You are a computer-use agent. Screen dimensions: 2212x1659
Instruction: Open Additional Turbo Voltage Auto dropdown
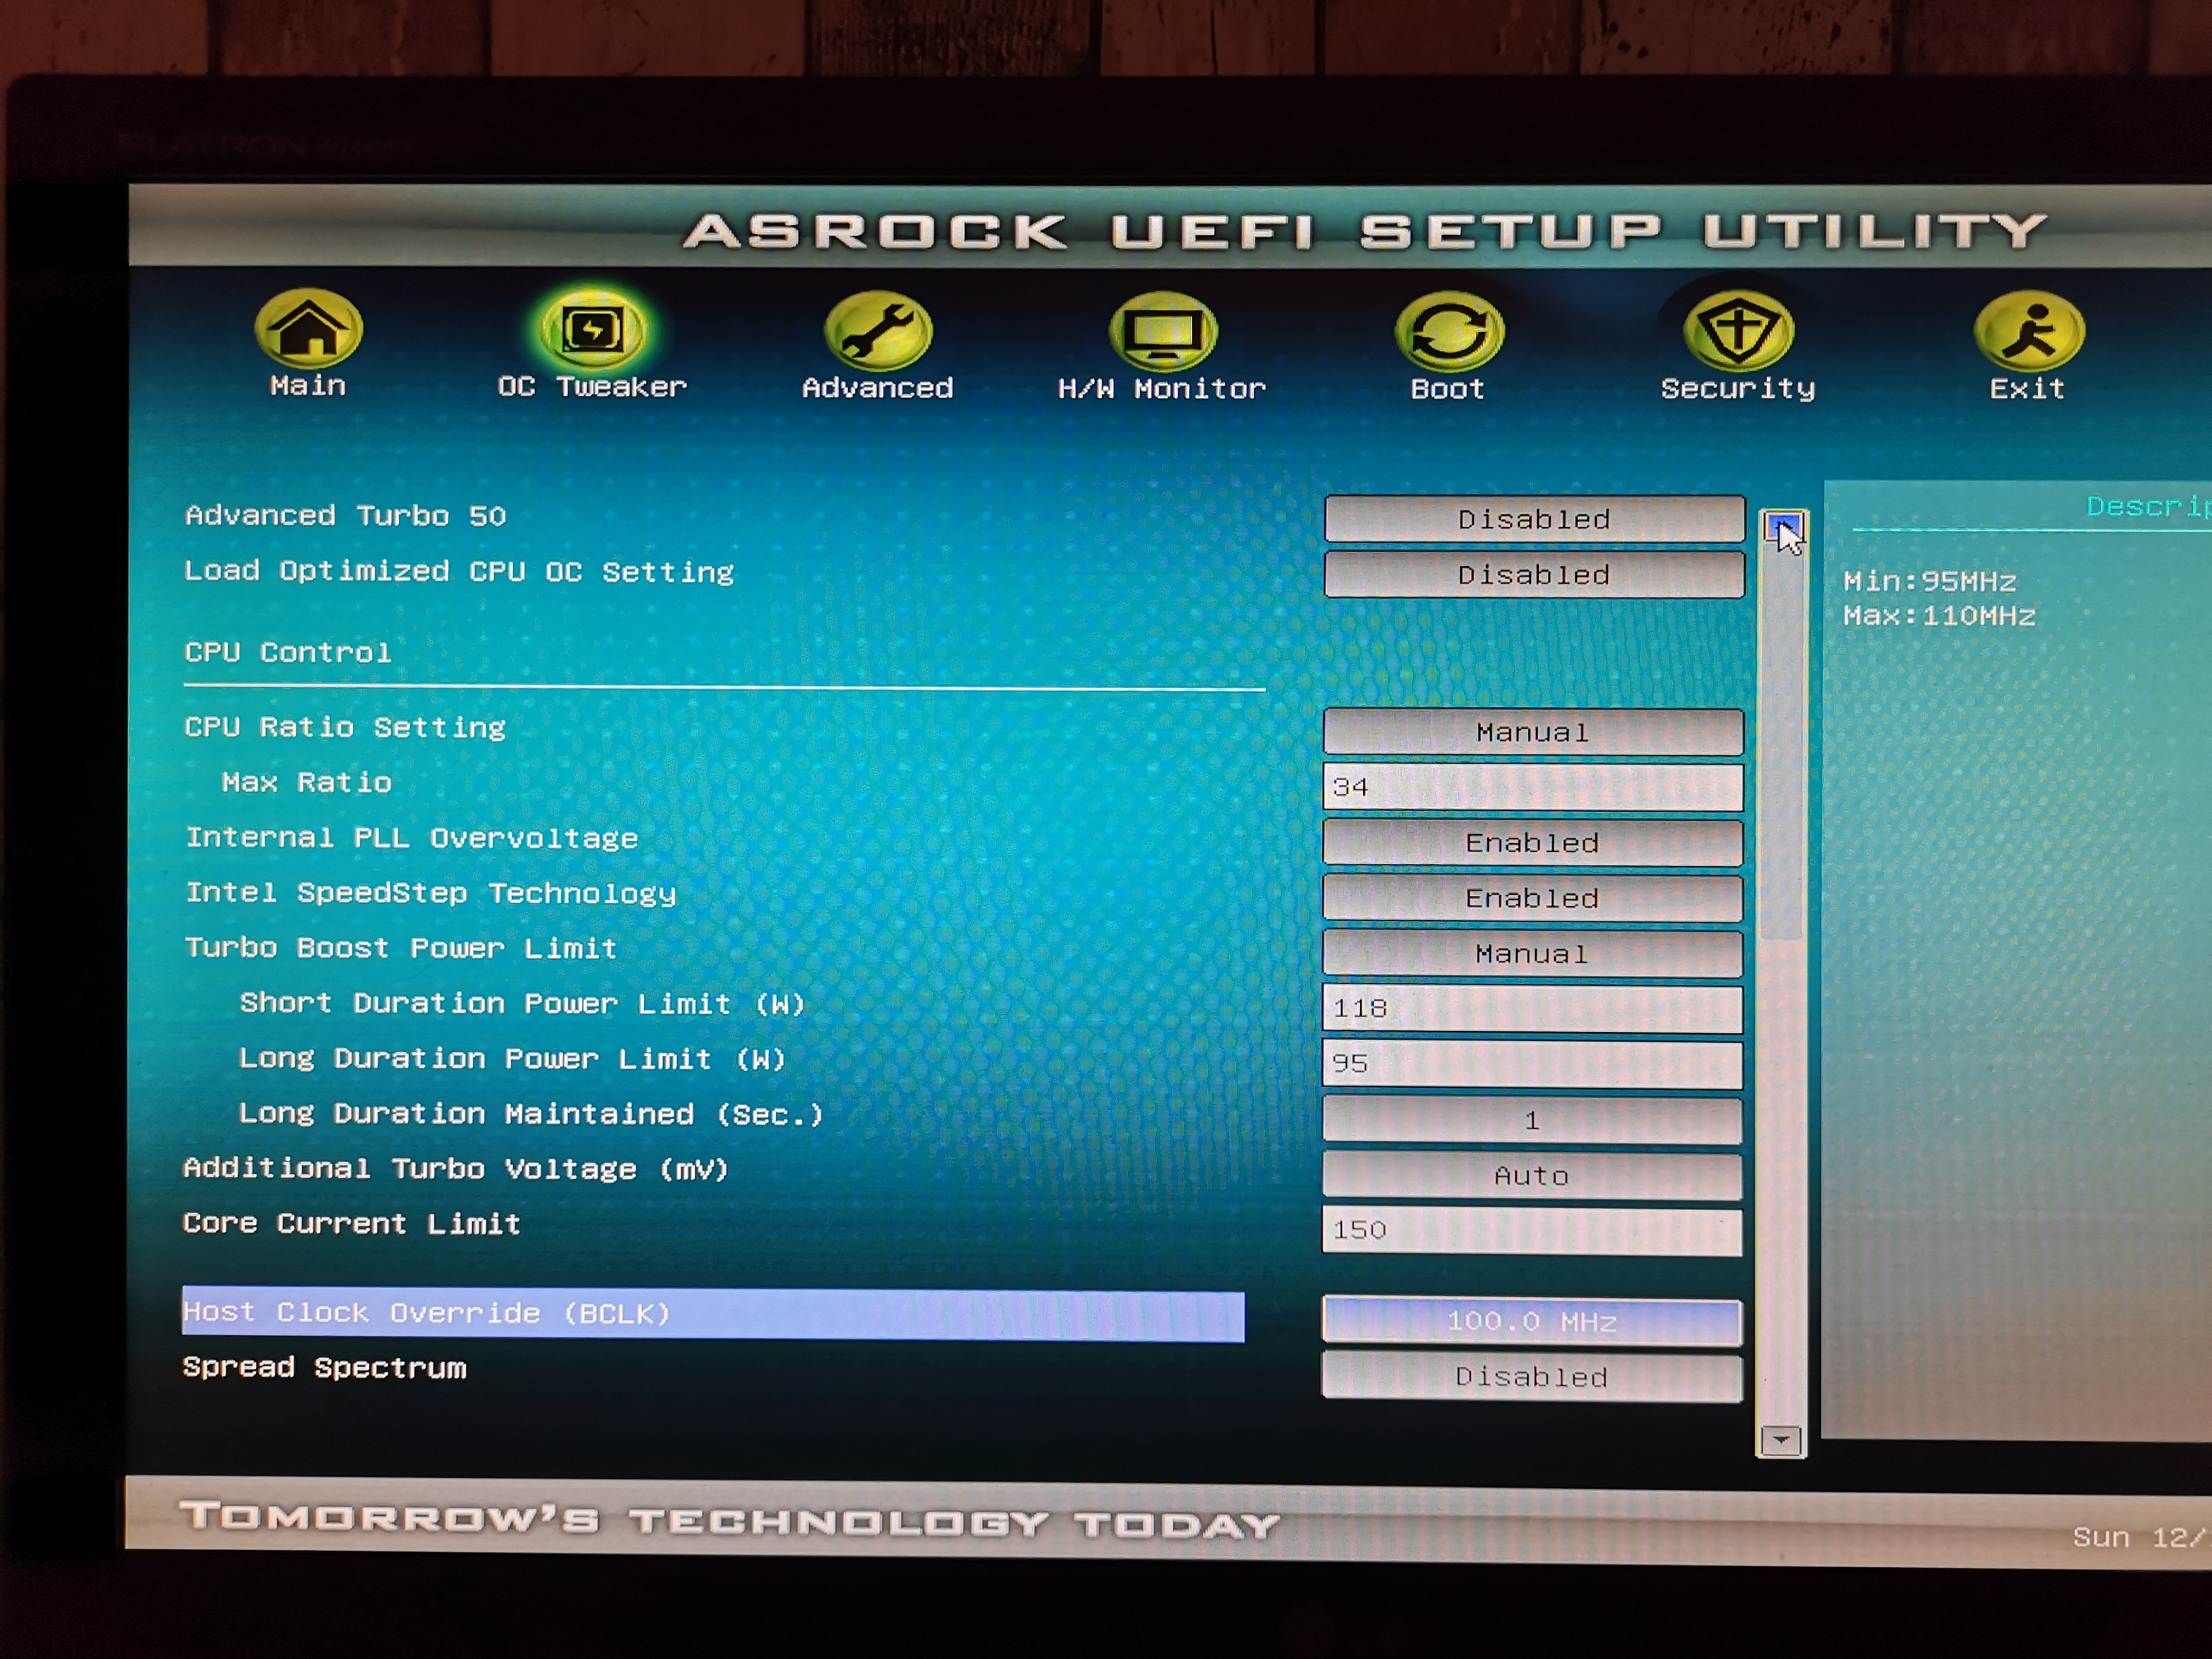(x=1532, y=1176)
